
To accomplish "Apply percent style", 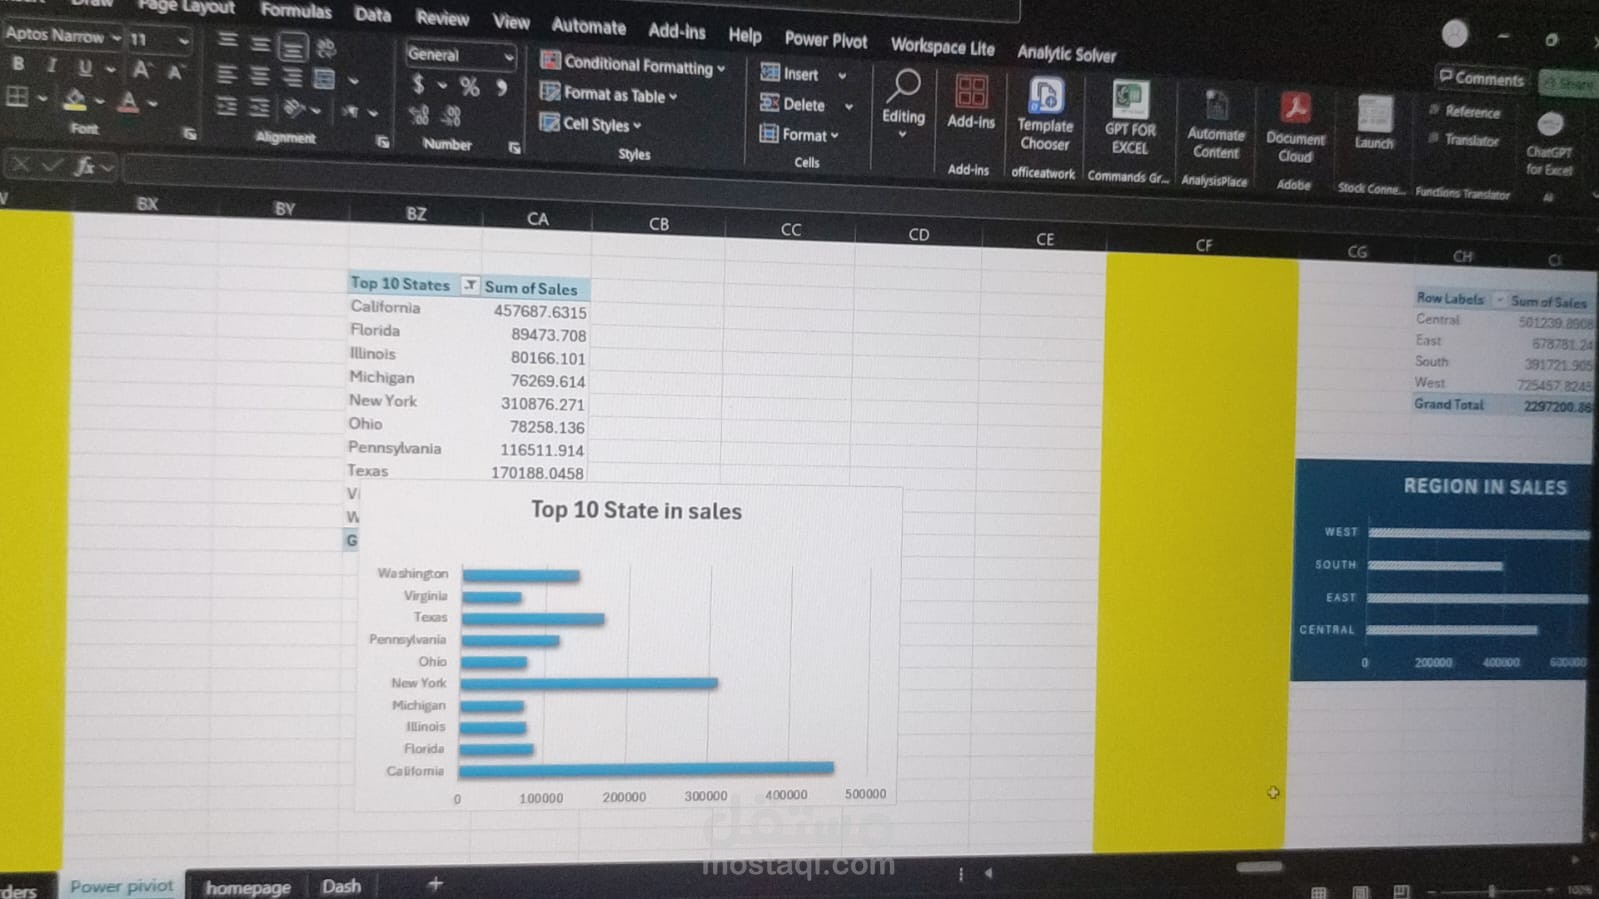I will pos(469,88).
